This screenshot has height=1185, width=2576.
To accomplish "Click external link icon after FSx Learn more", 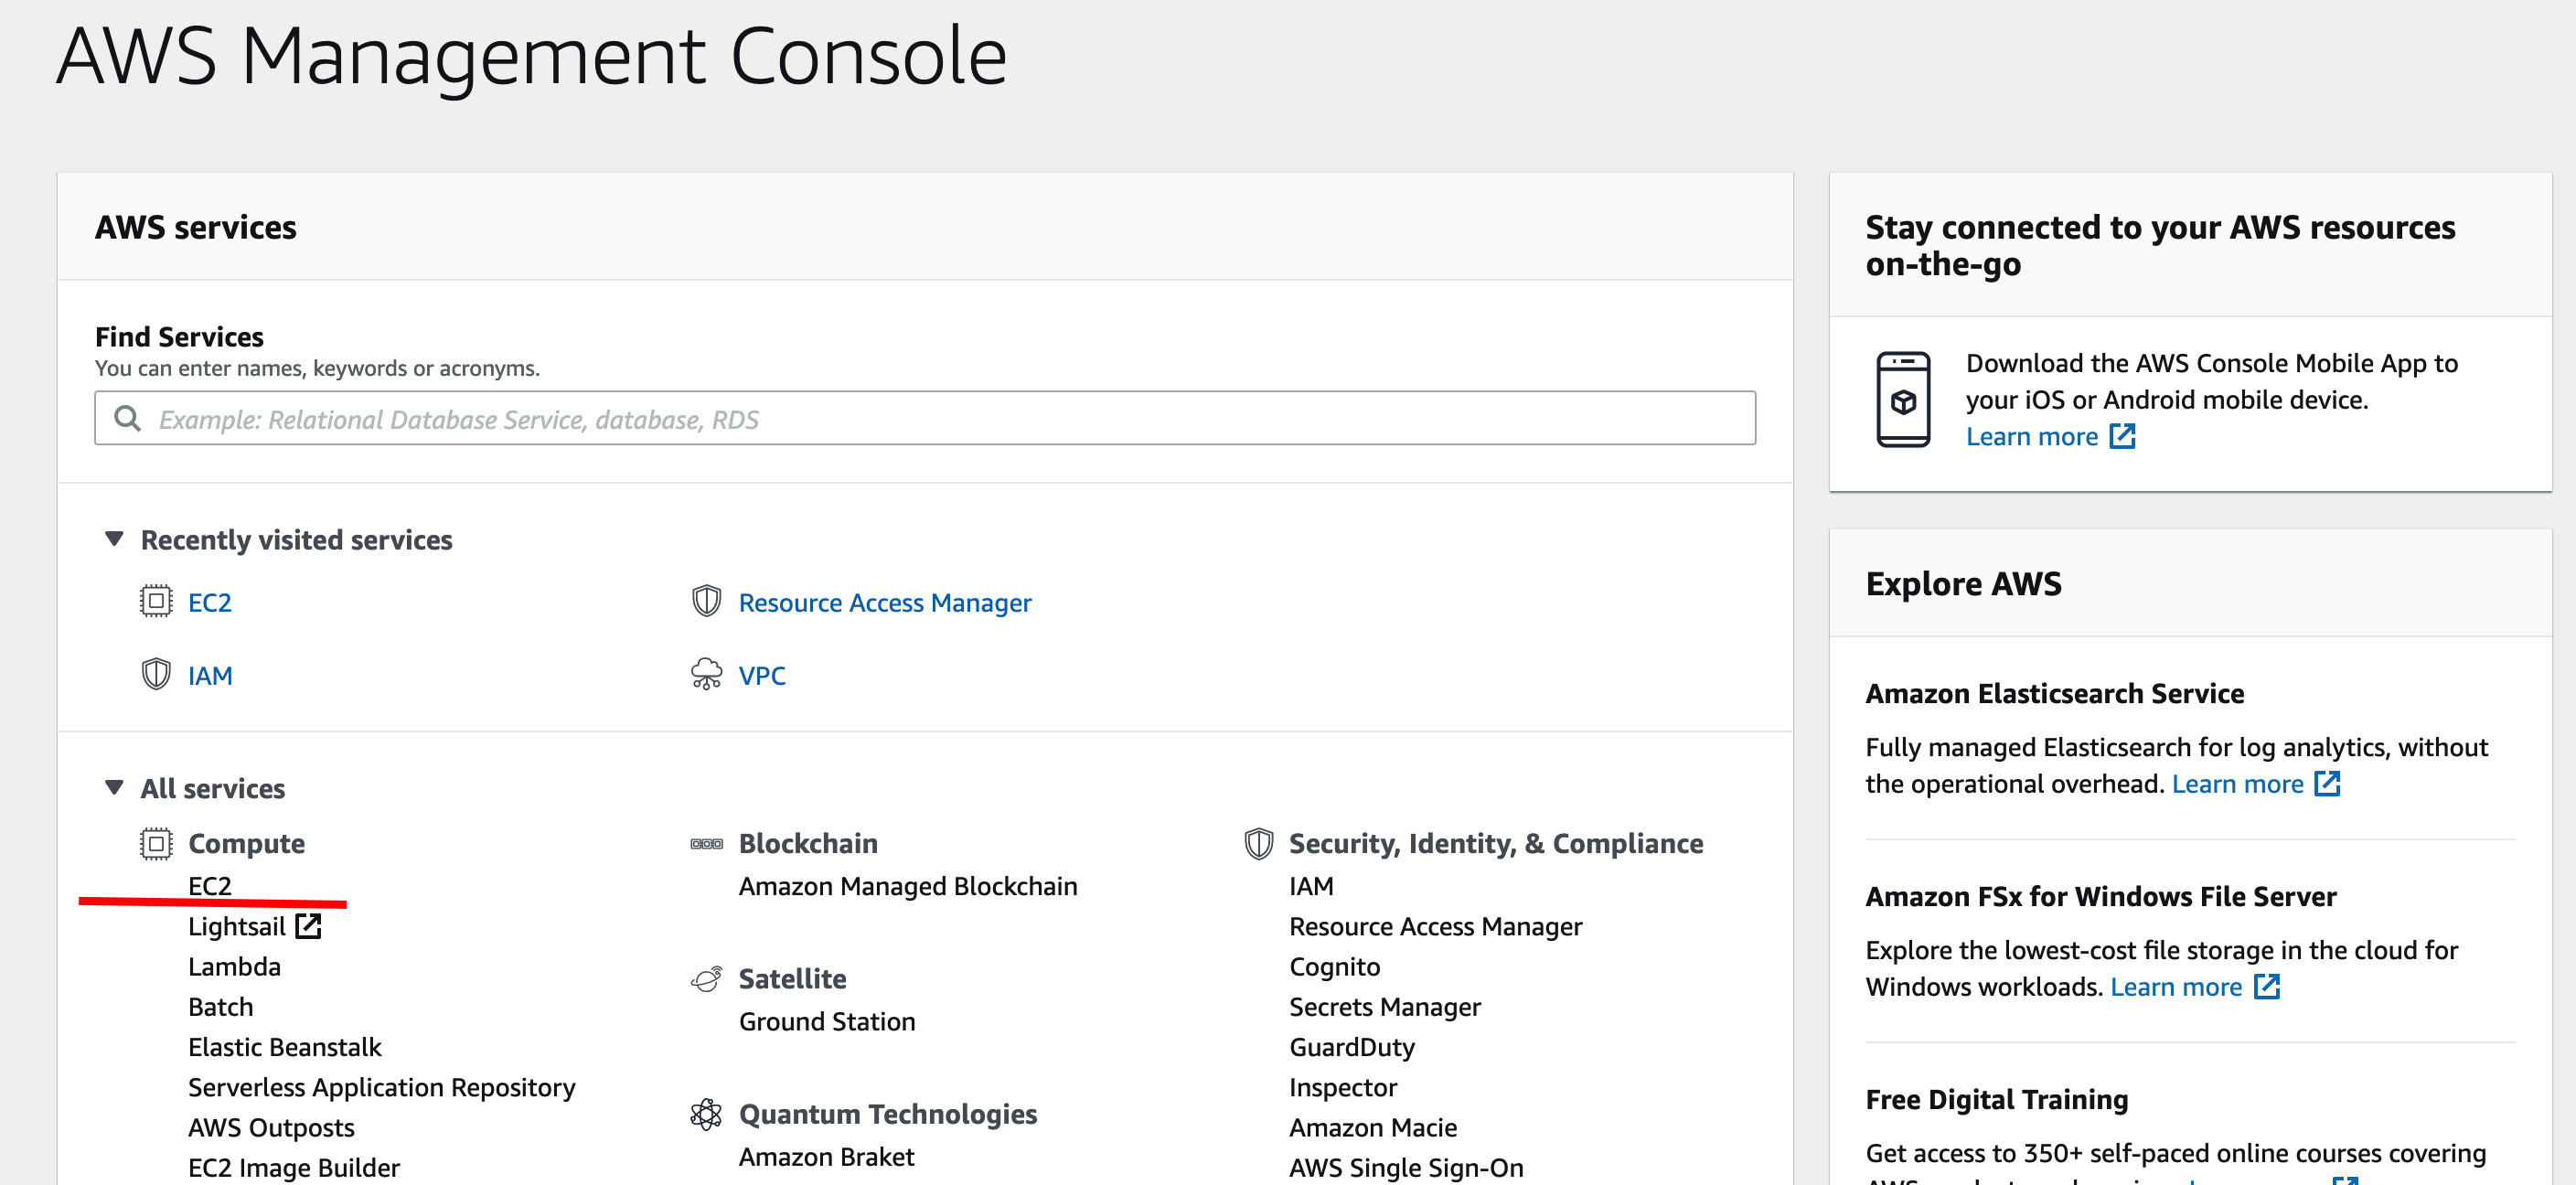I will (2267, 986).
